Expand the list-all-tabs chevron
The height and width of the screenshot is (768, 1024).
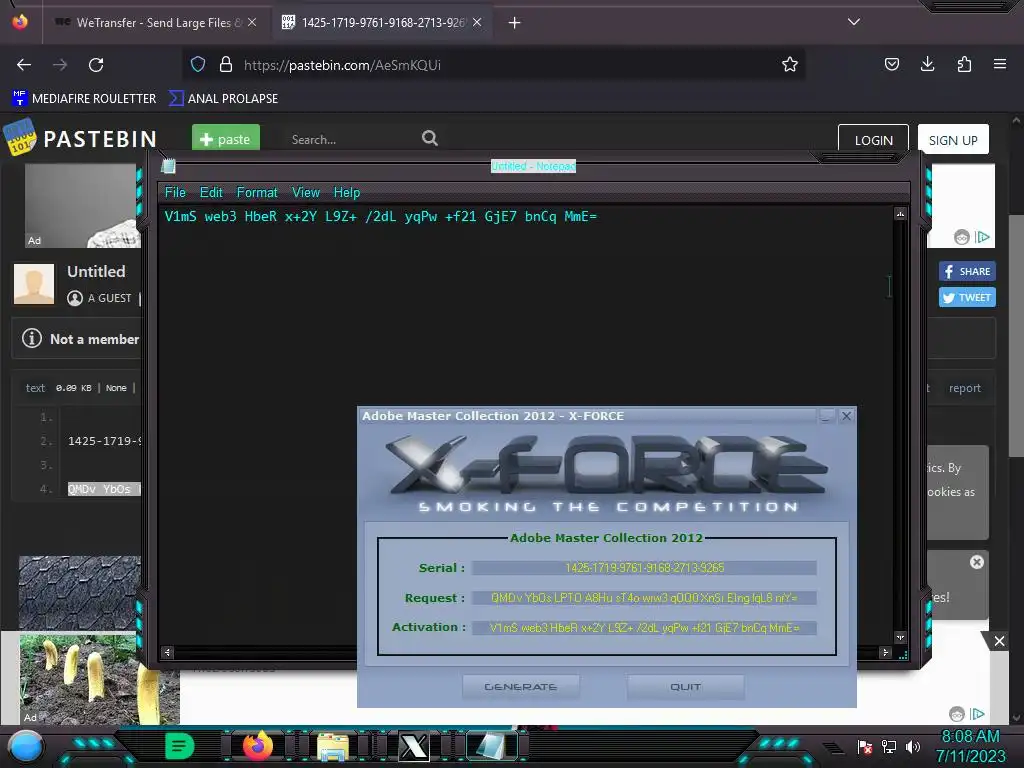(854, 22)
